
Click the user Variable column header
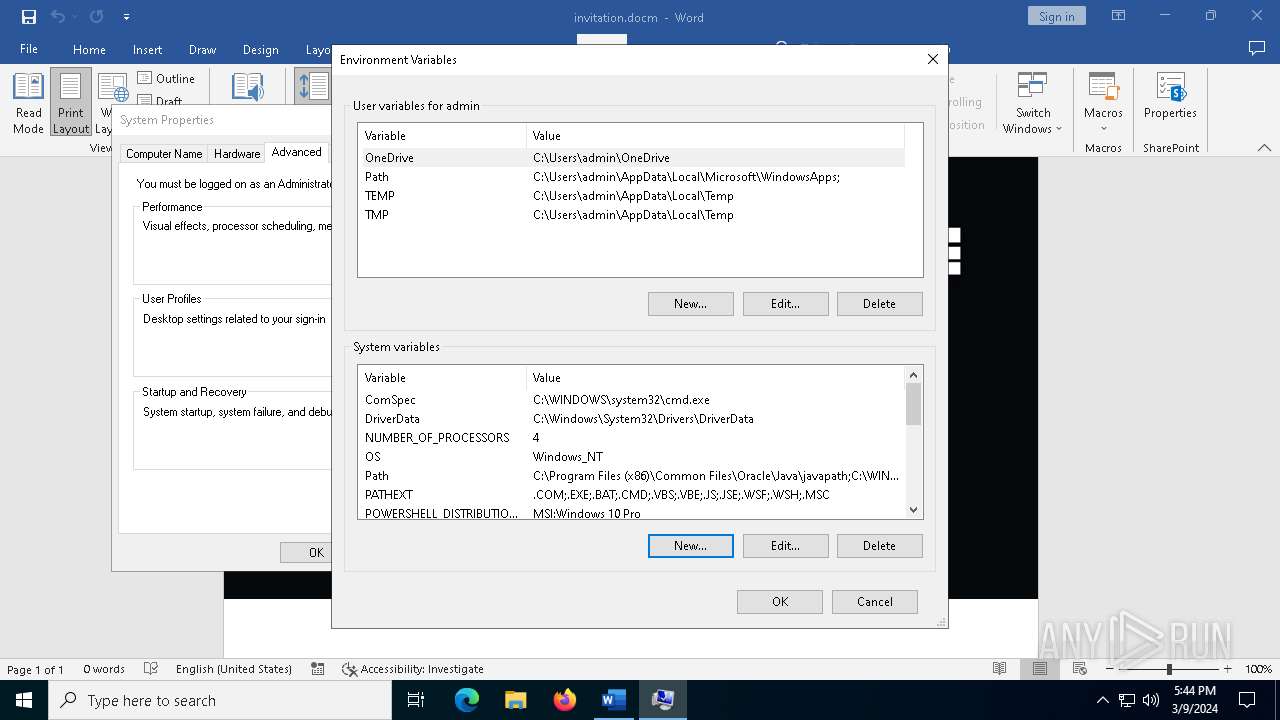coord(442,136)
